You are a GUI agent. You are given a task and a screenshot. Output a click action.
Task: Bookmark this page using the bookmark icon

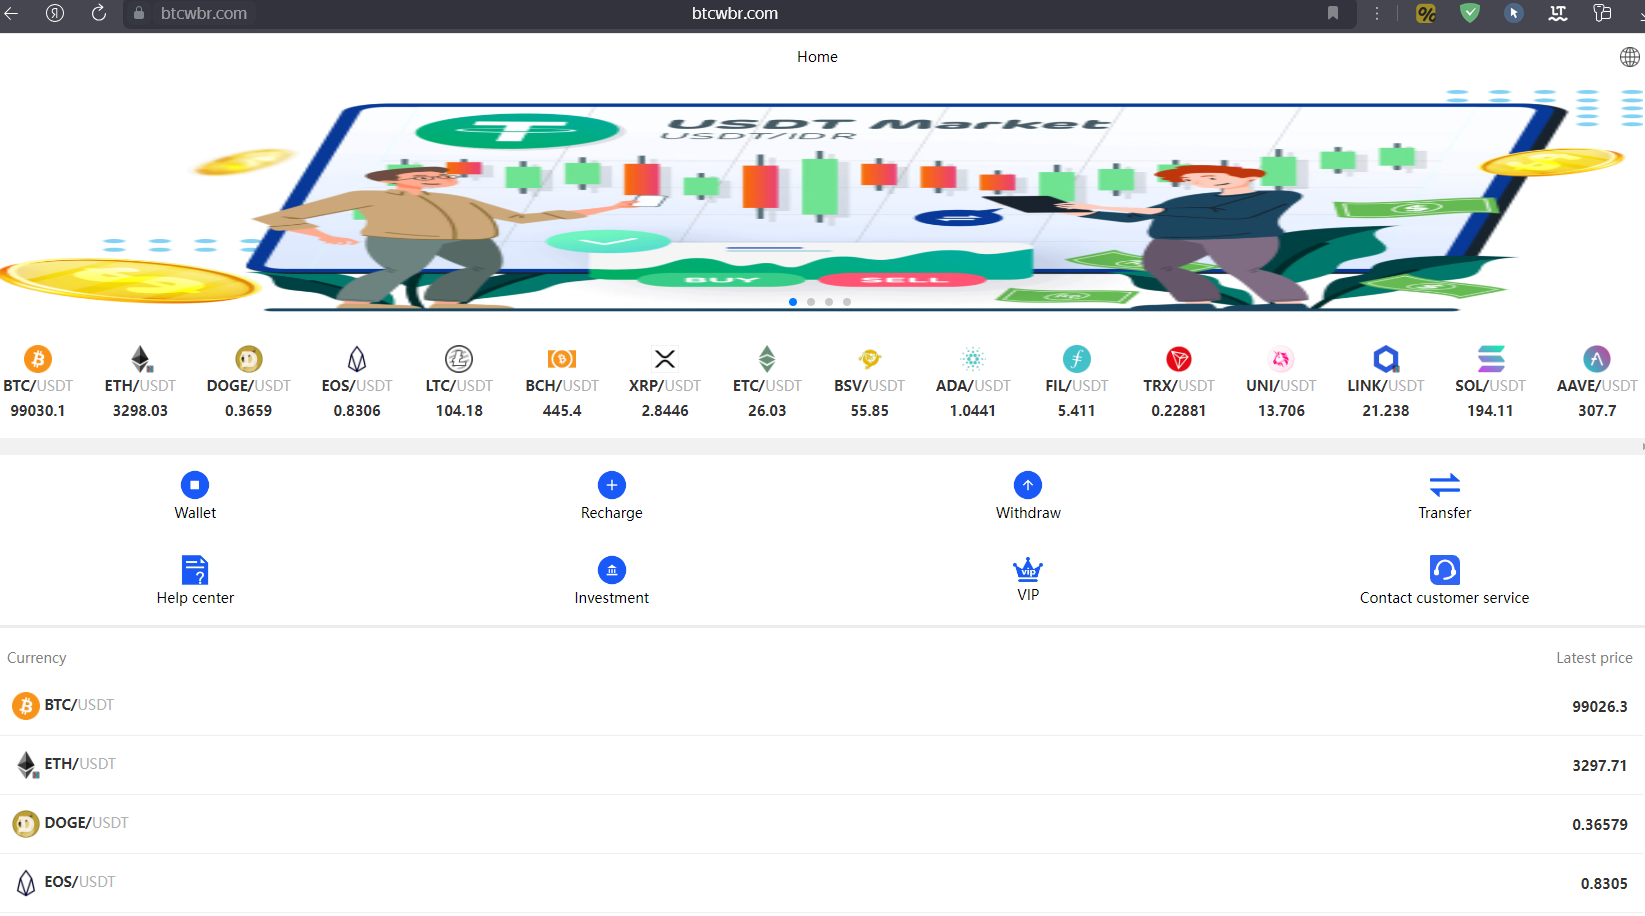click(1333, 13)
